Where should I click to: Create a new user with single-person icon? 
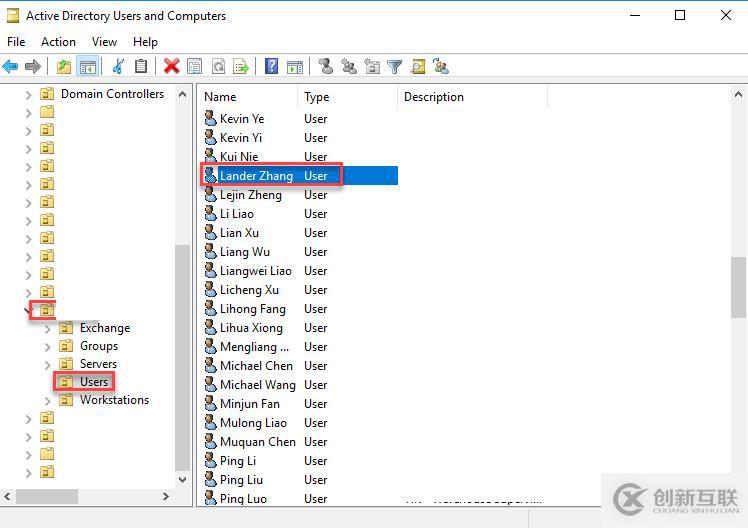click(326, 66)
